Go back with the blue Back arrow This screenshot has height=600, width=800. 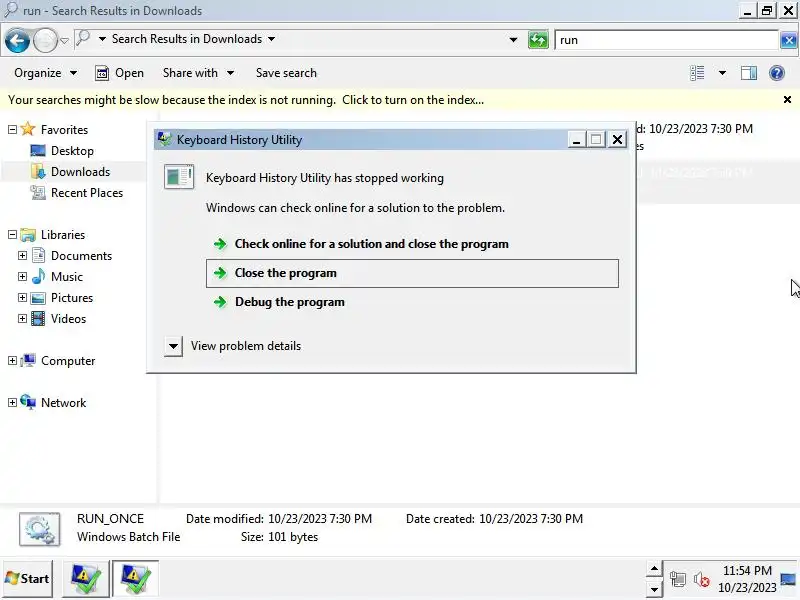tap(17, 40)
